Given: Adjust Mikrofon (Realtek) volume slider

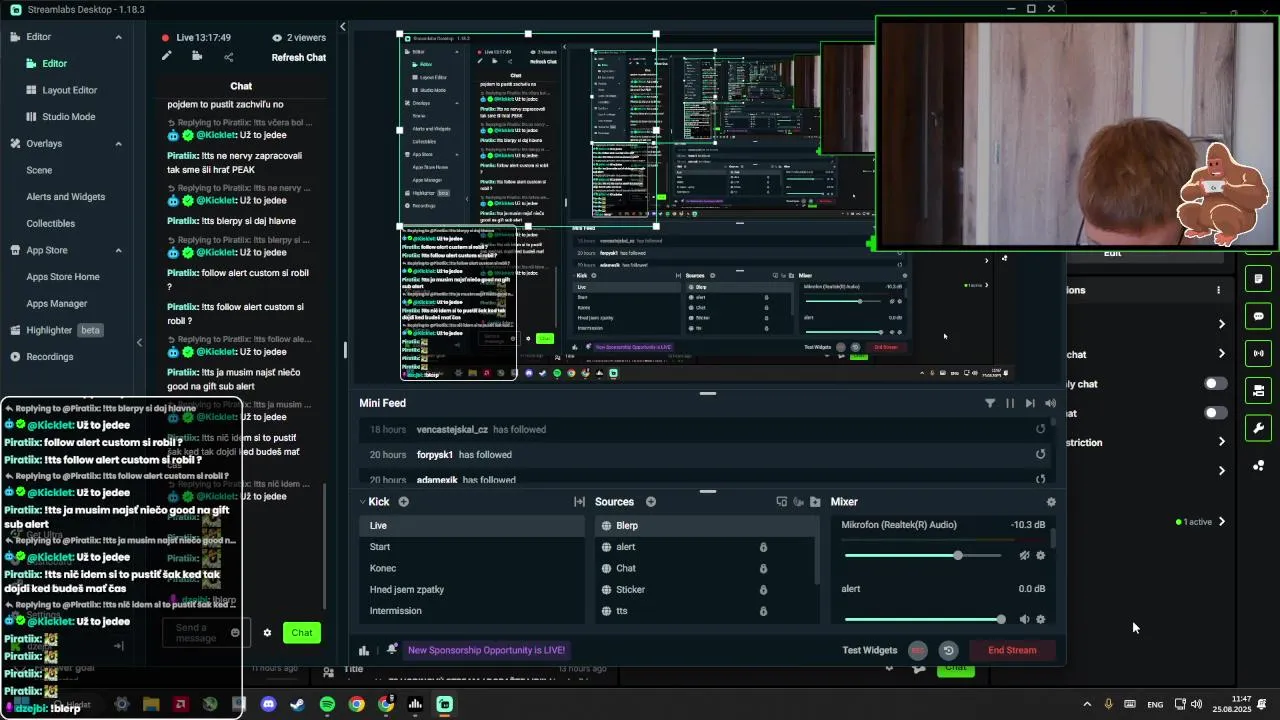Looking at the screenshot, I should [923, 555].
